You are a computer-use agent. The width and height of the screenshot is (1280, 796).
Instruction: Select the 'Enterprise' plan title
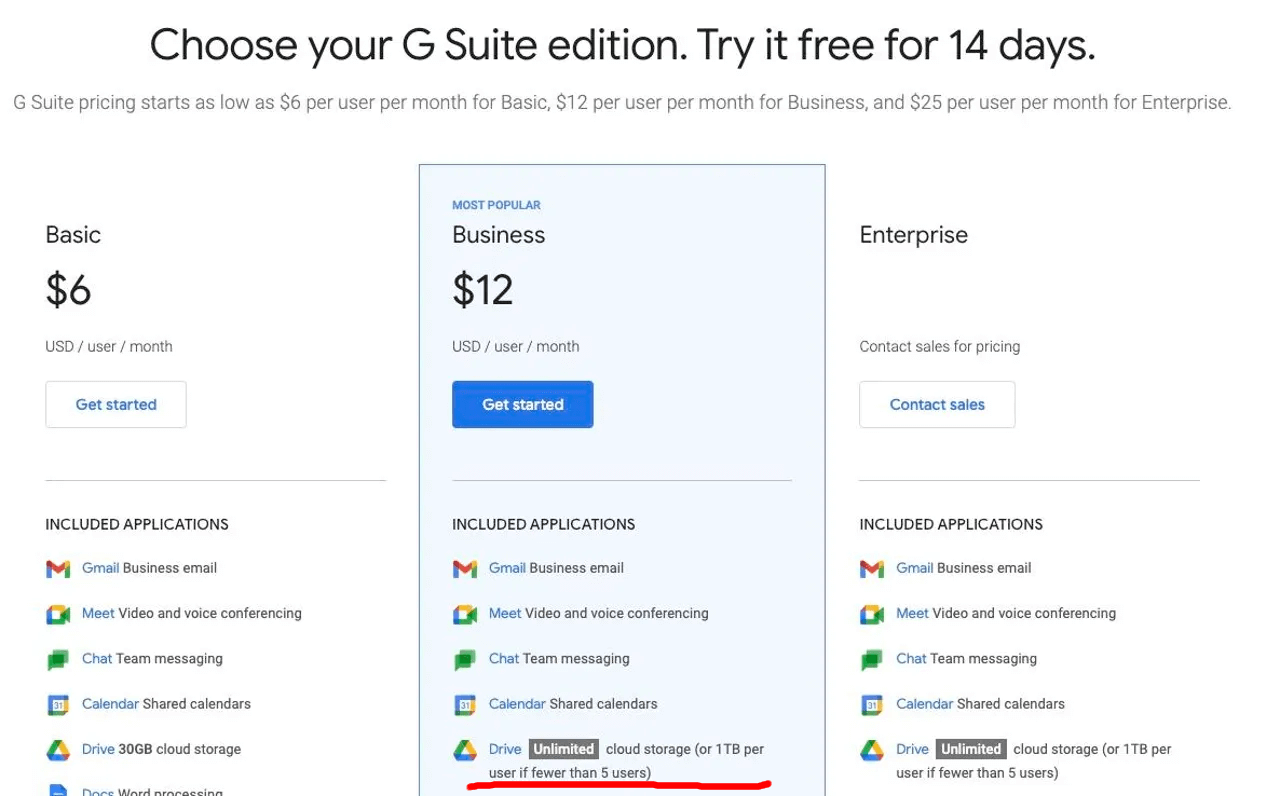913,235
